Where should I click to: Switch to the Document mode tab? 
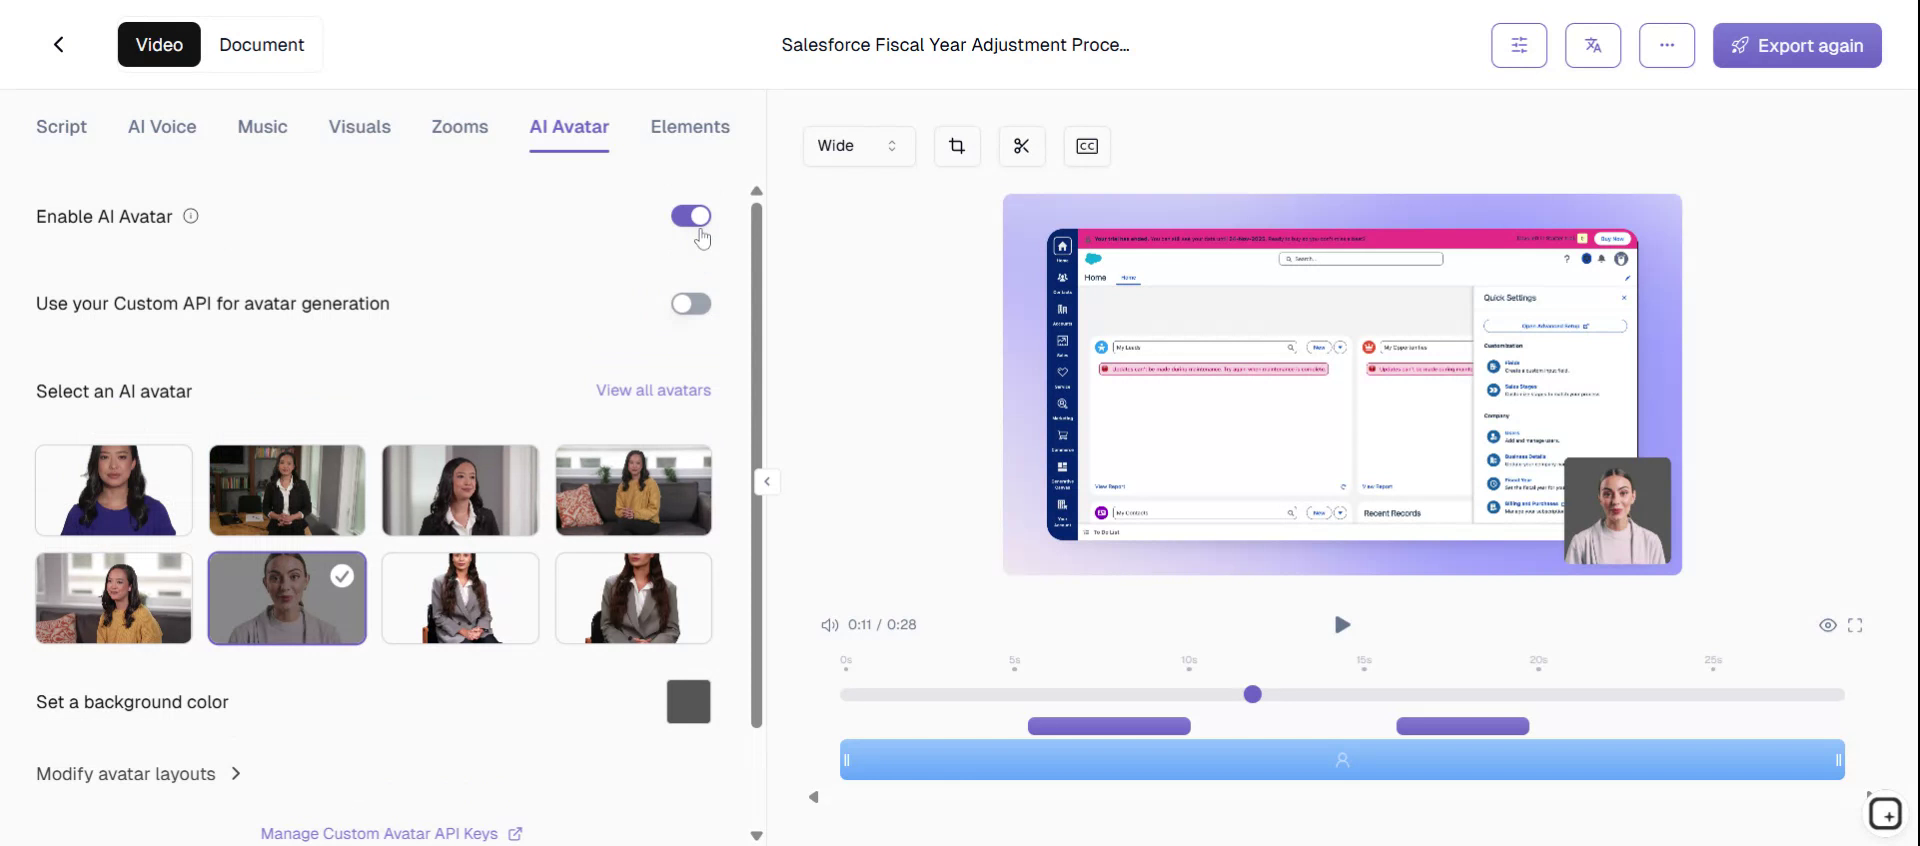coord(261,45)
